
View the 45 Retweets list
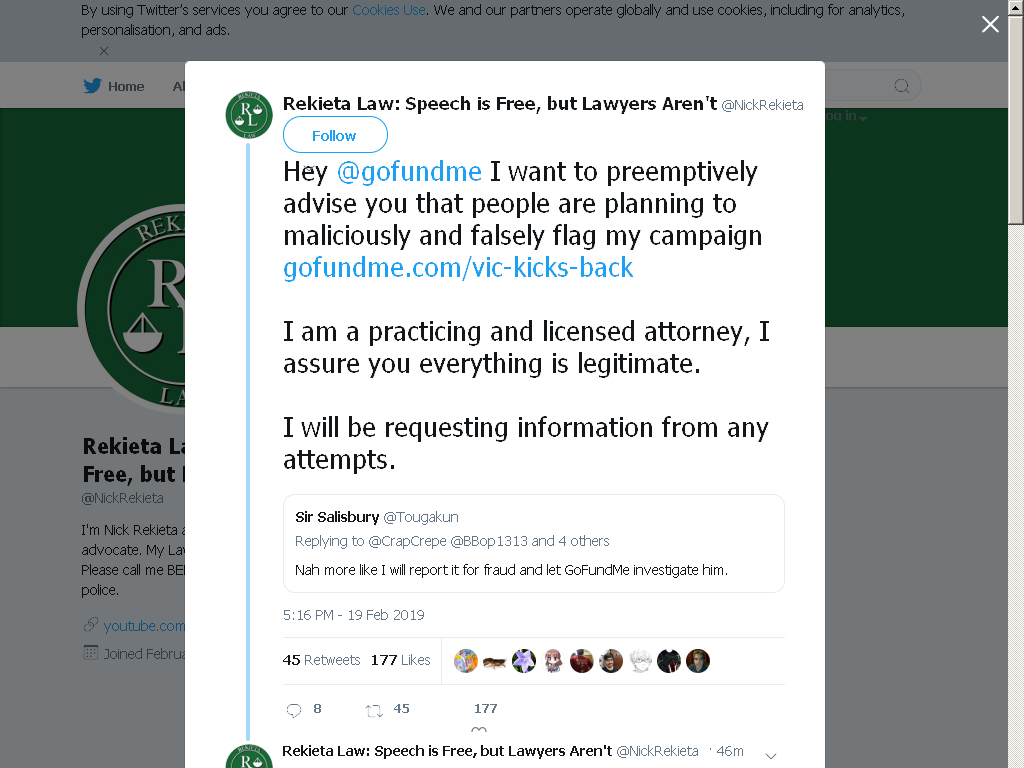tap(321, 660)
